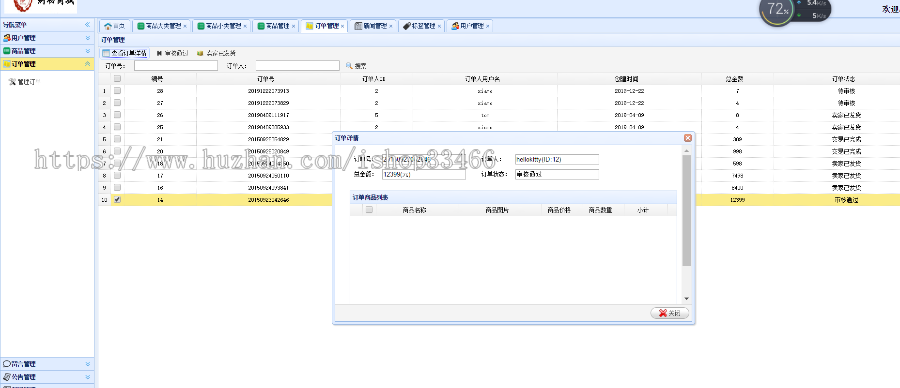
Task: Expand the 商品管理 sidebar section chevron
Action: click(x=87, y=51)
